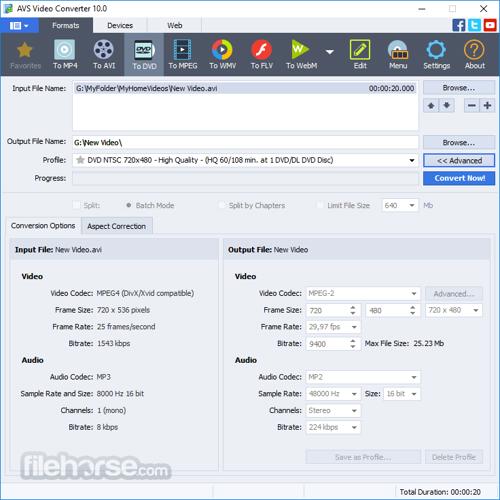Open the Profile dropdown list

(412, 160)
